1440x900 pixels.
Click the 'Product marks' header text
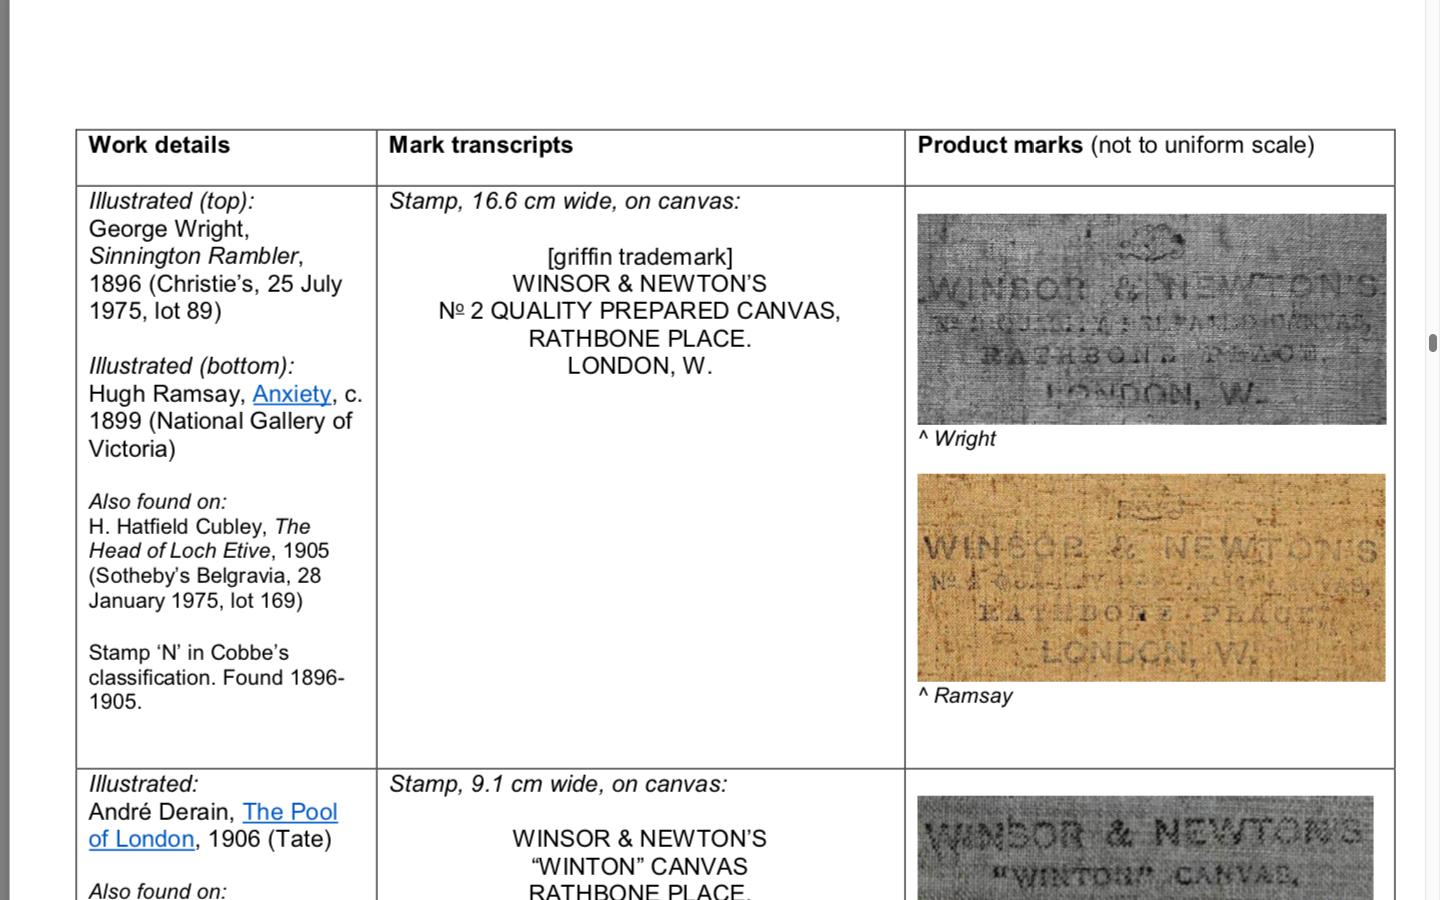coord(1000,145)
